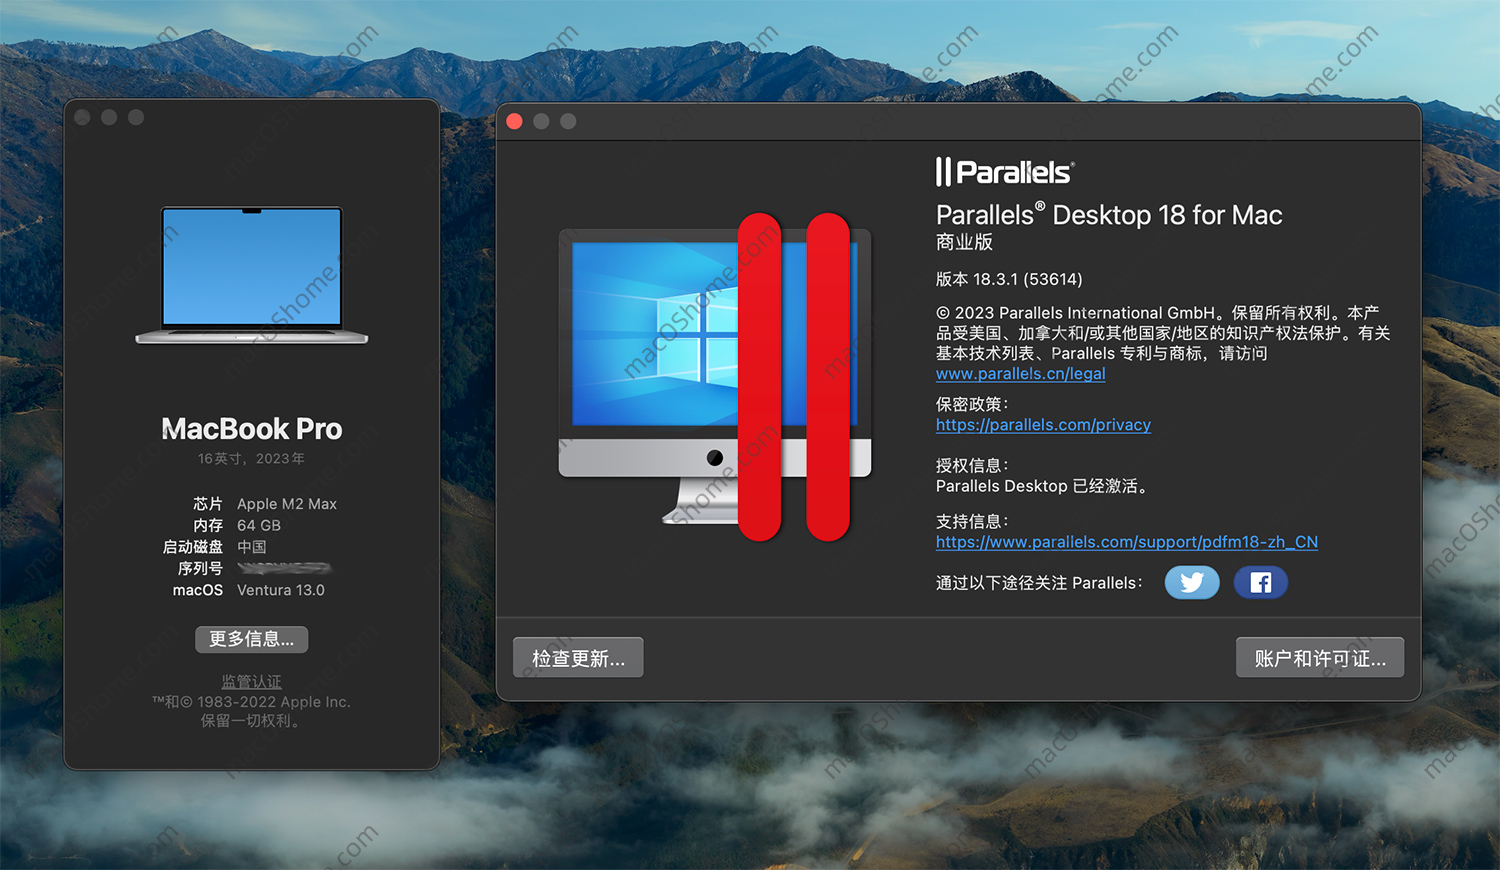Click the 商业版 edition text
This screenshot has height=870, width=1500.
[965, 242]
